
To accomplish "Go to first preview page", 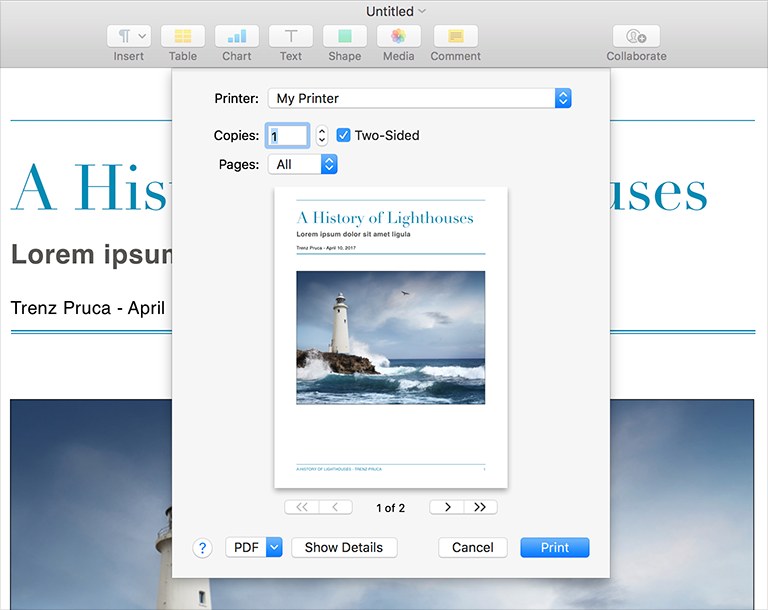I will pyautogui.click(x=302, y=507).
